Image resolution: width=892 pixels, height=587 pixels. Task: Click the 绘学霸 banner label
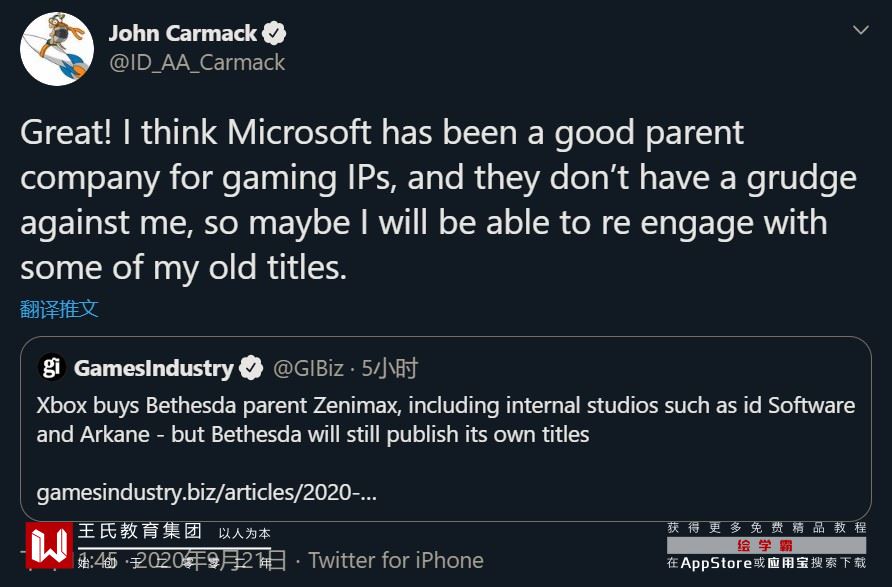pyautogui.click(x=765, y=545)
